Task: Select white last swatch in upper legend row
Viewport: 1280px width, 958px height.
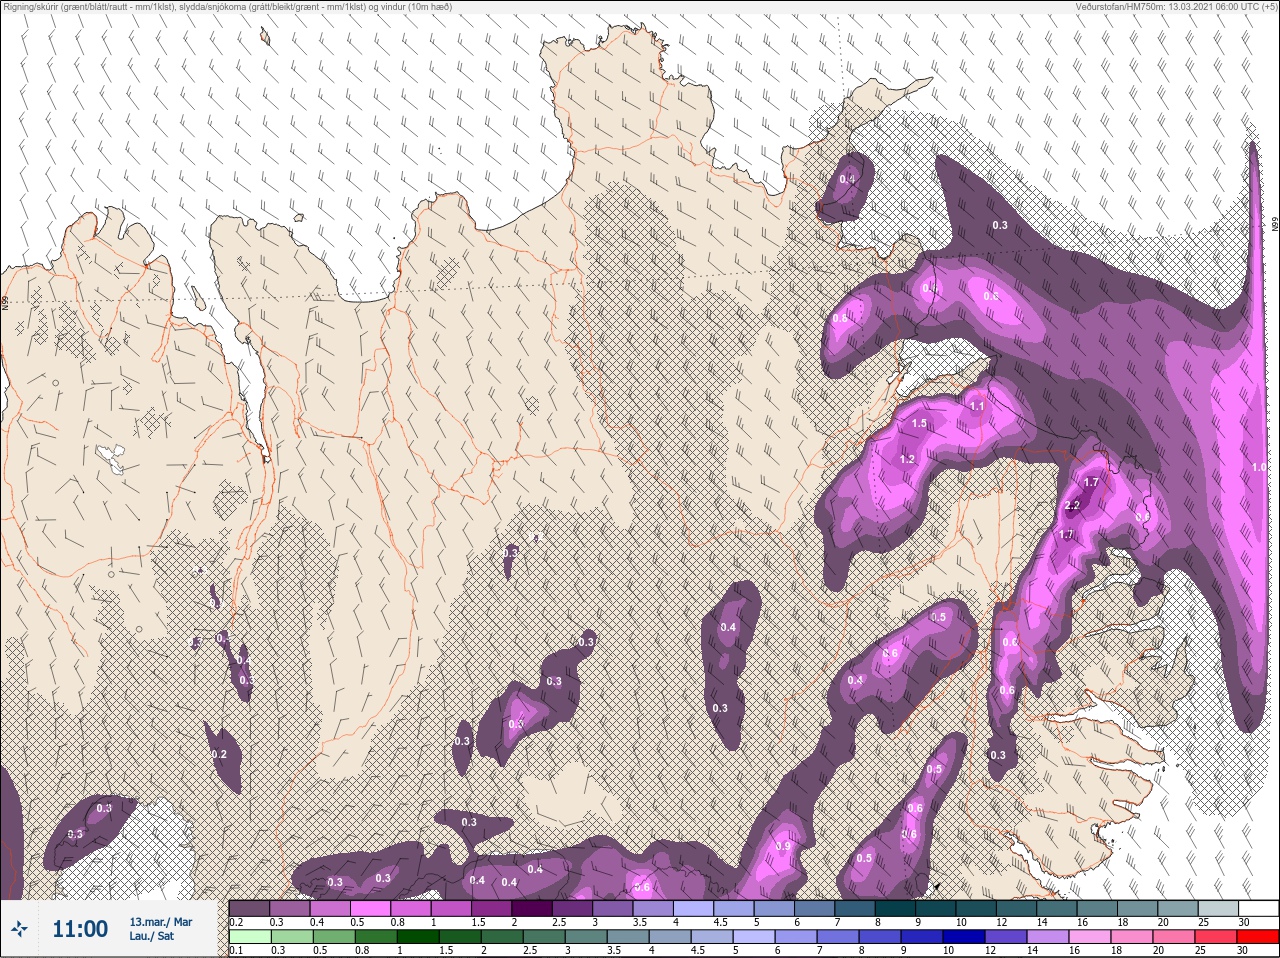Action: point(1258,909)
